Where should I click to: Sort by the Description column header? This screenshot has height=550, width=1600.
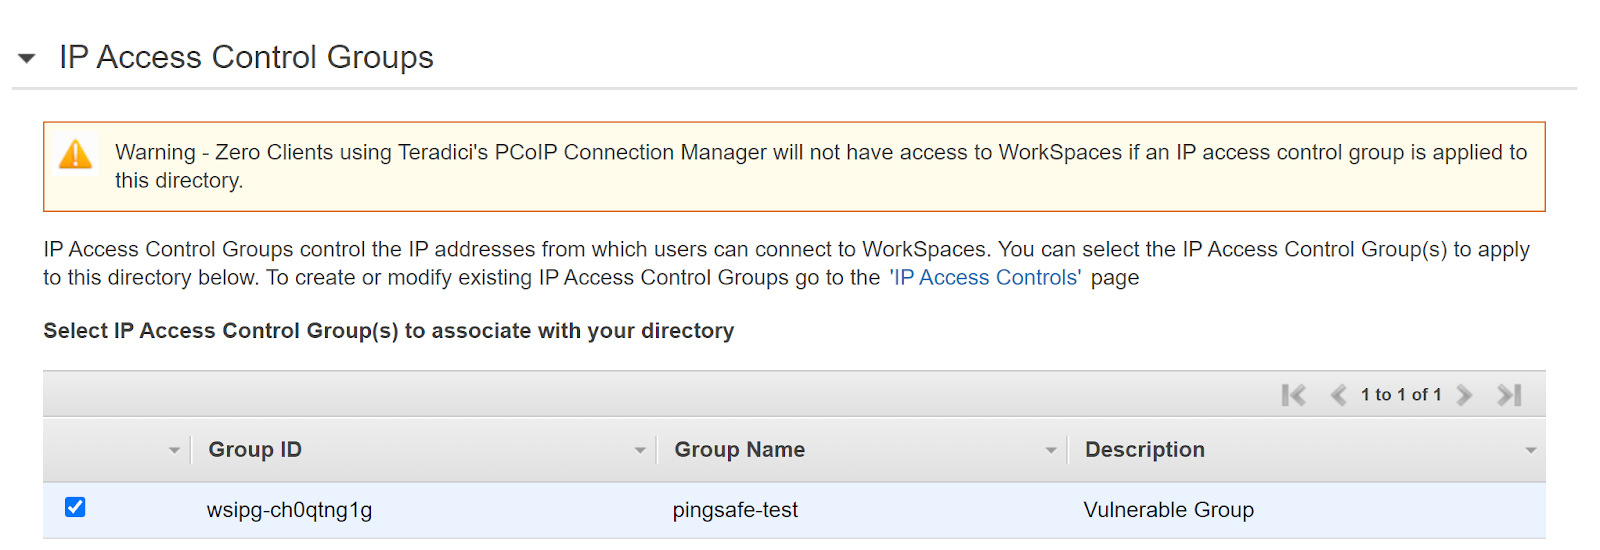[x=1144, y=450]
